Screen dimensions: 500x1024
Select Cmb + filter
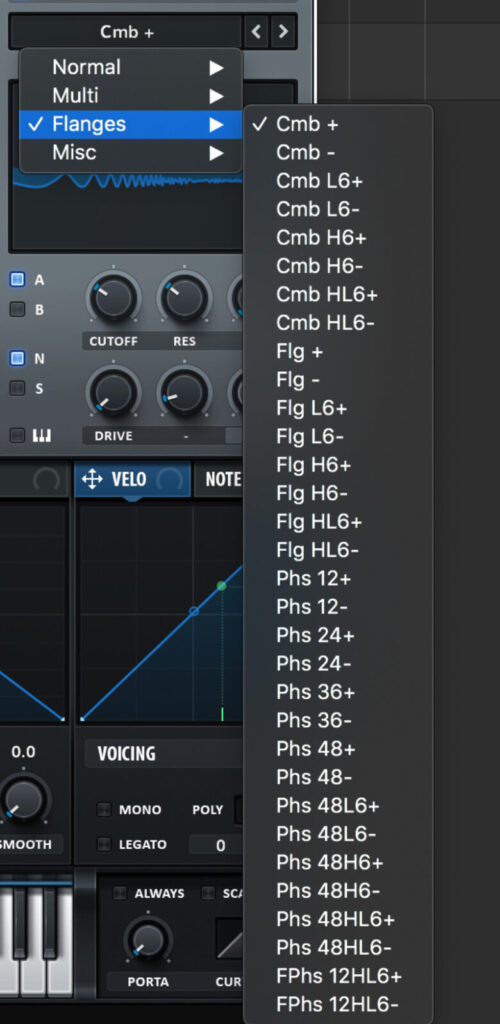point(337,124)
